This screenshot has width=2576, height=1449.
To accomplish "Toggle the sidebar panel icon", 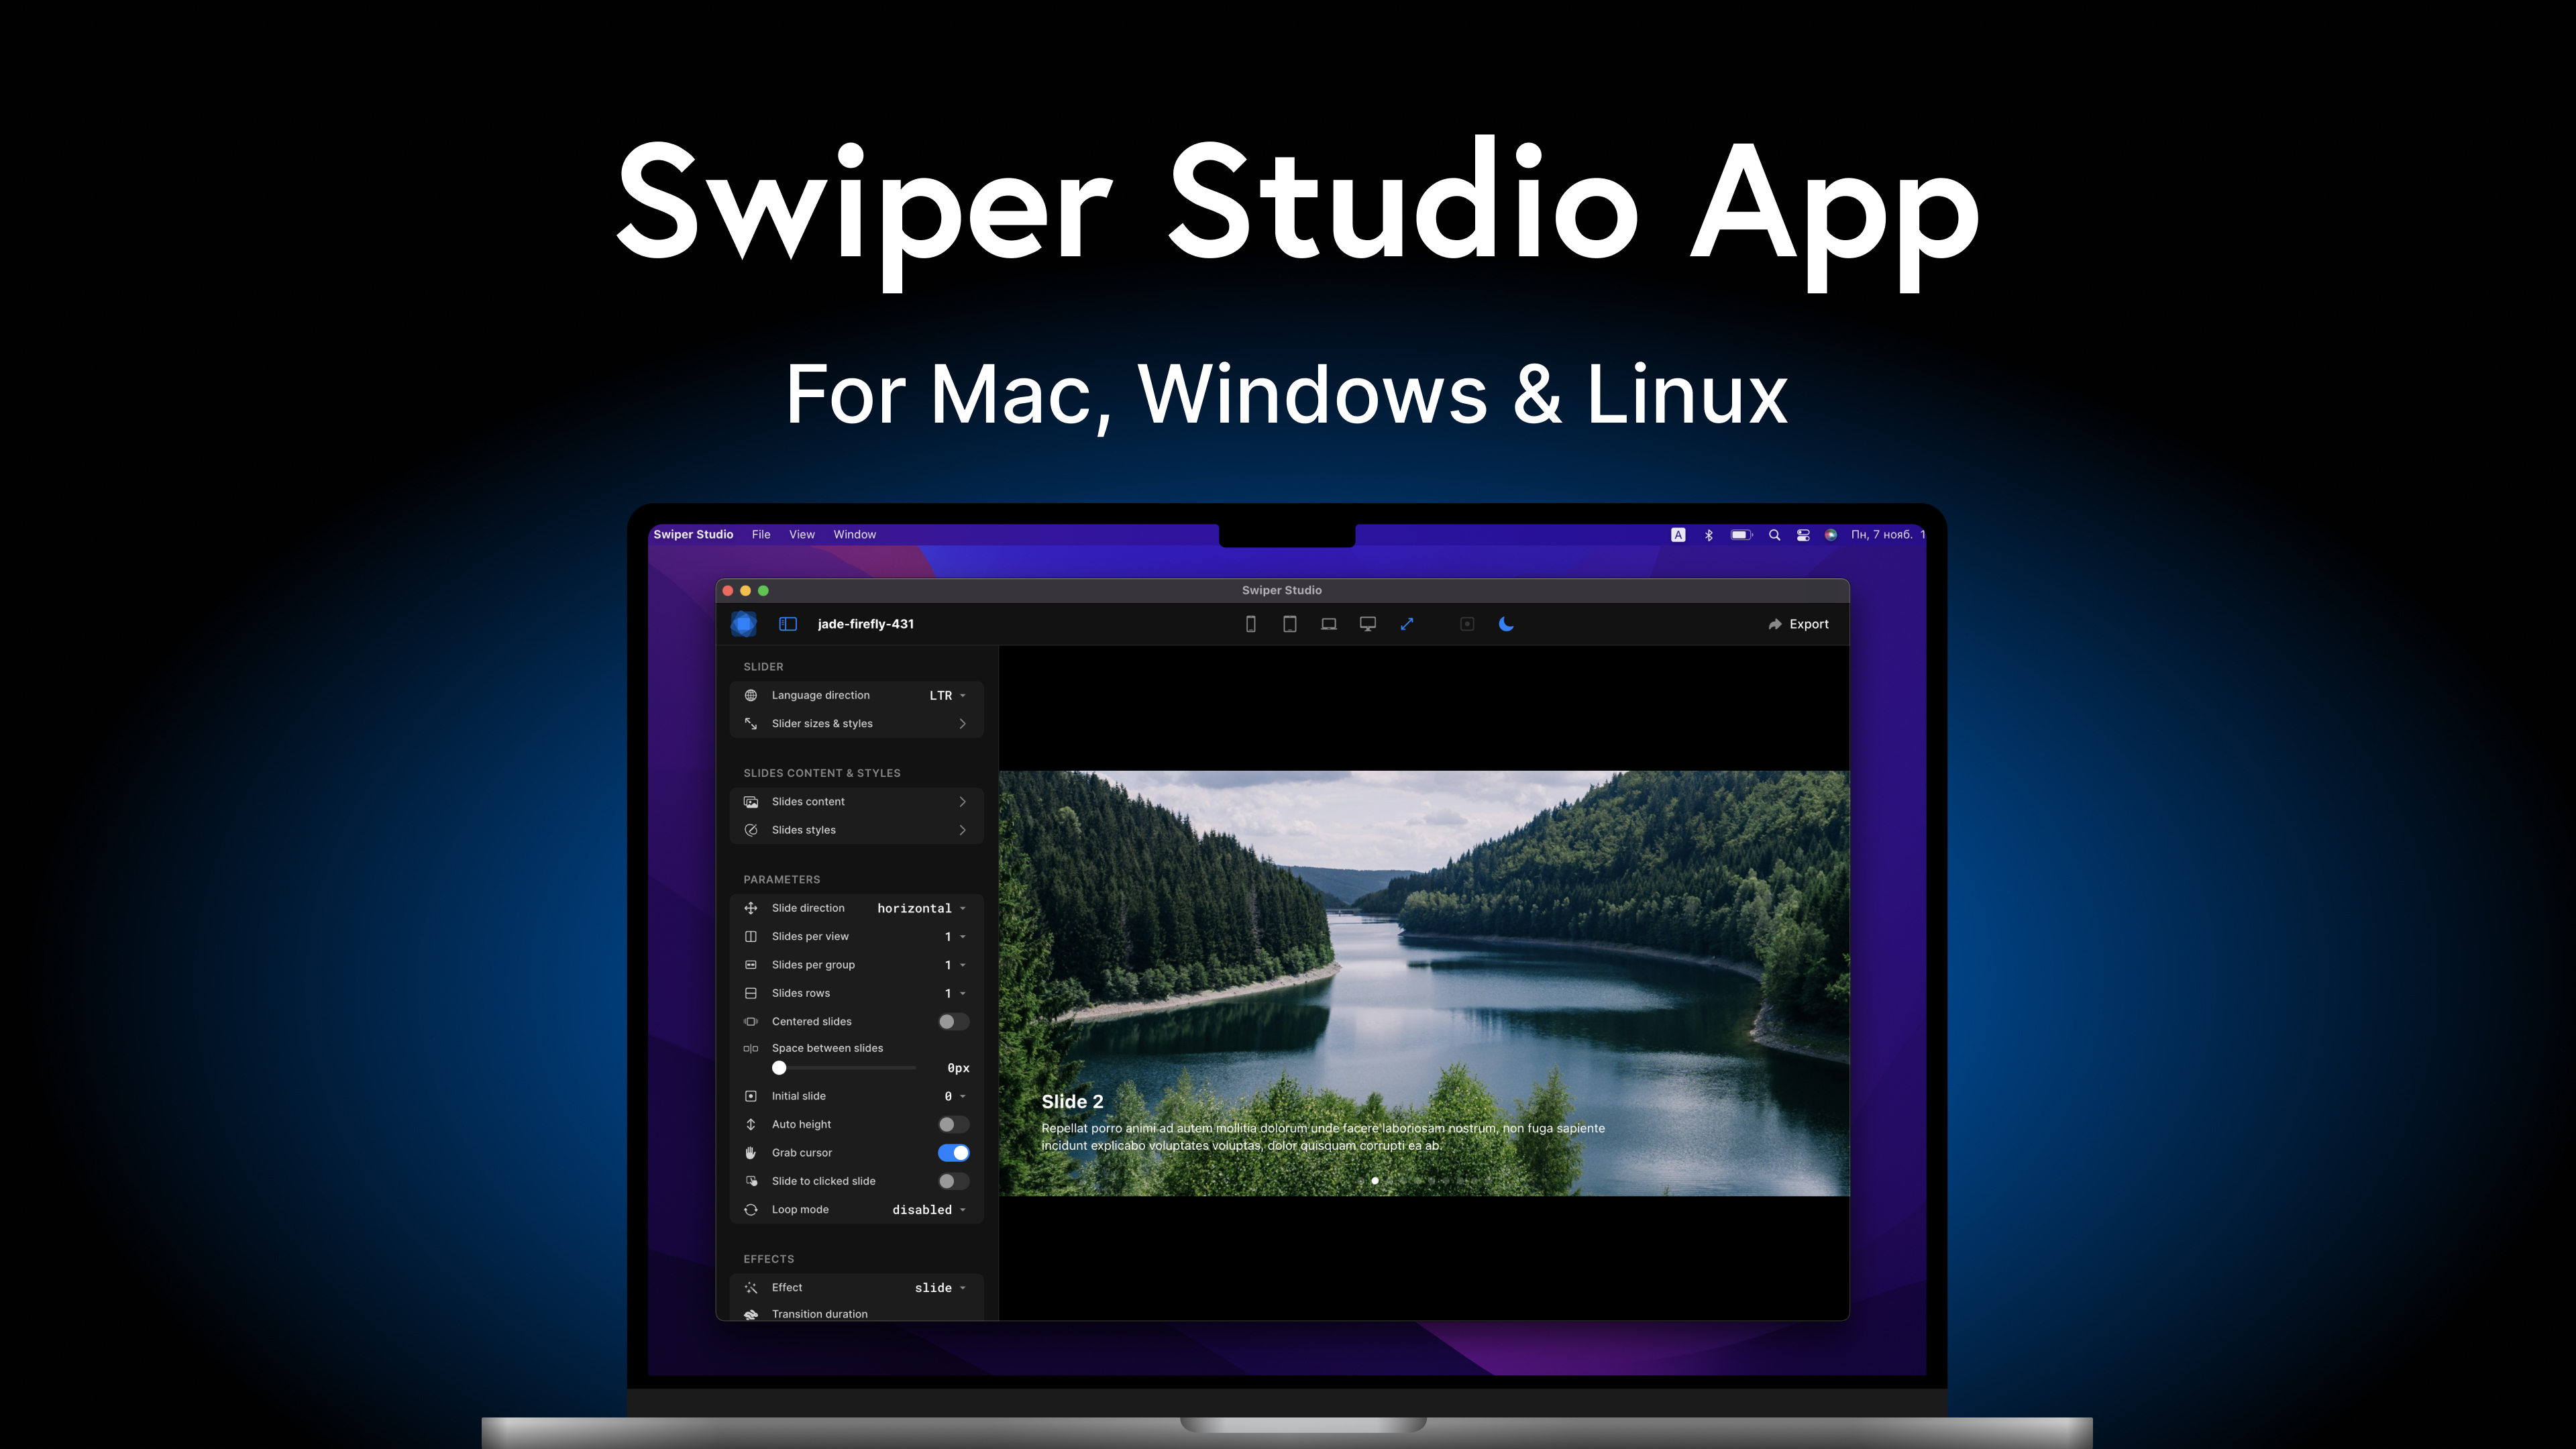I will tap(788, 624).
